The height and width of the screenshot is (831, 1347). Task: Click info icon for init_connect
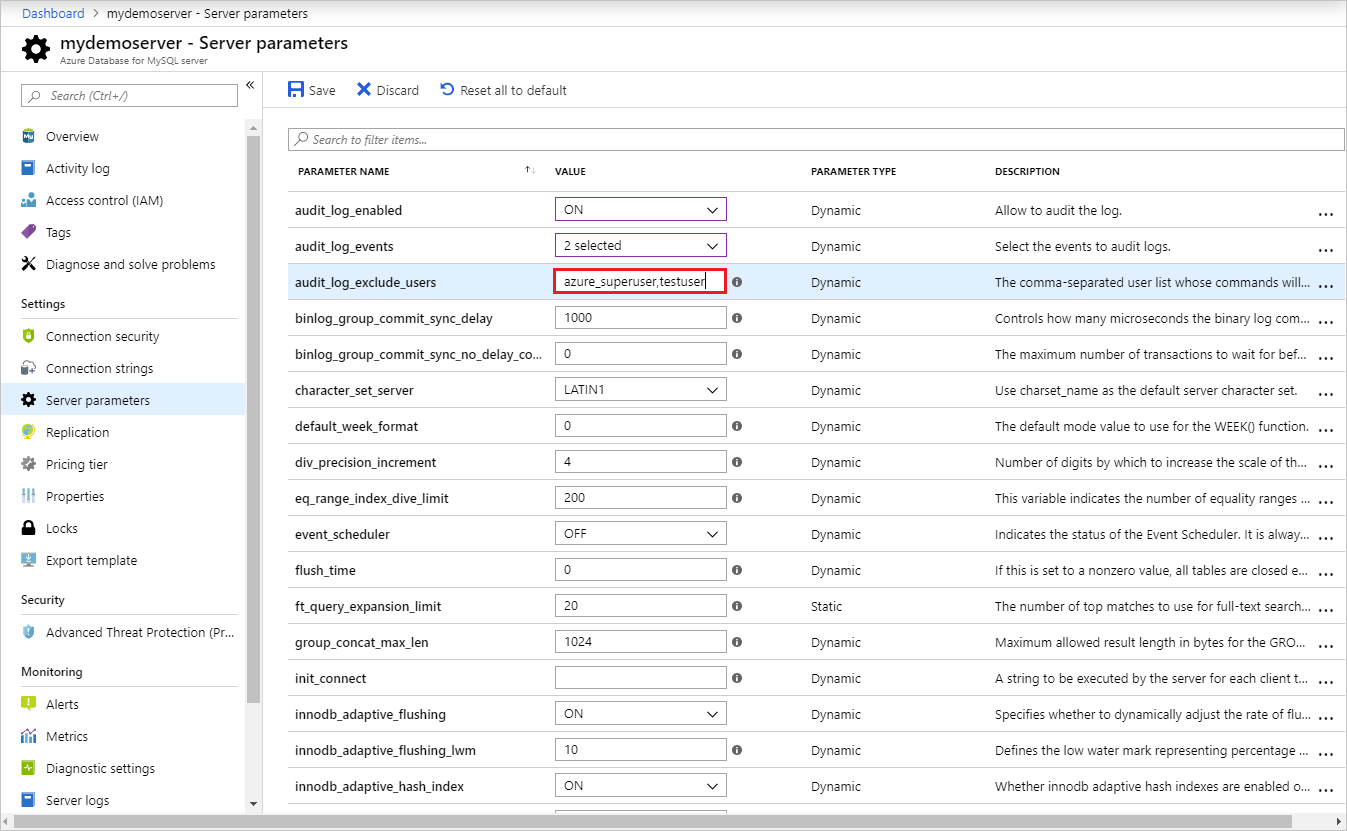coord(737,678)
